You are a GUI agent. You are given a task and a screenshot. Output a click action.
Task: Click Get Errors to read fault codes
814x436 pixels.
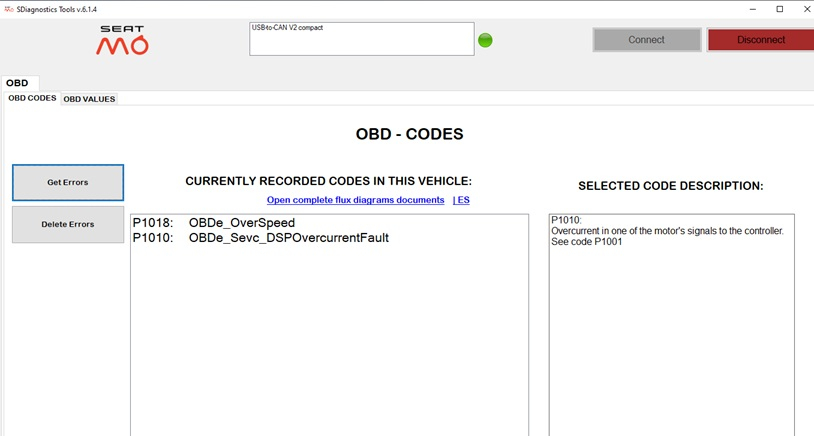pos(68,183)
